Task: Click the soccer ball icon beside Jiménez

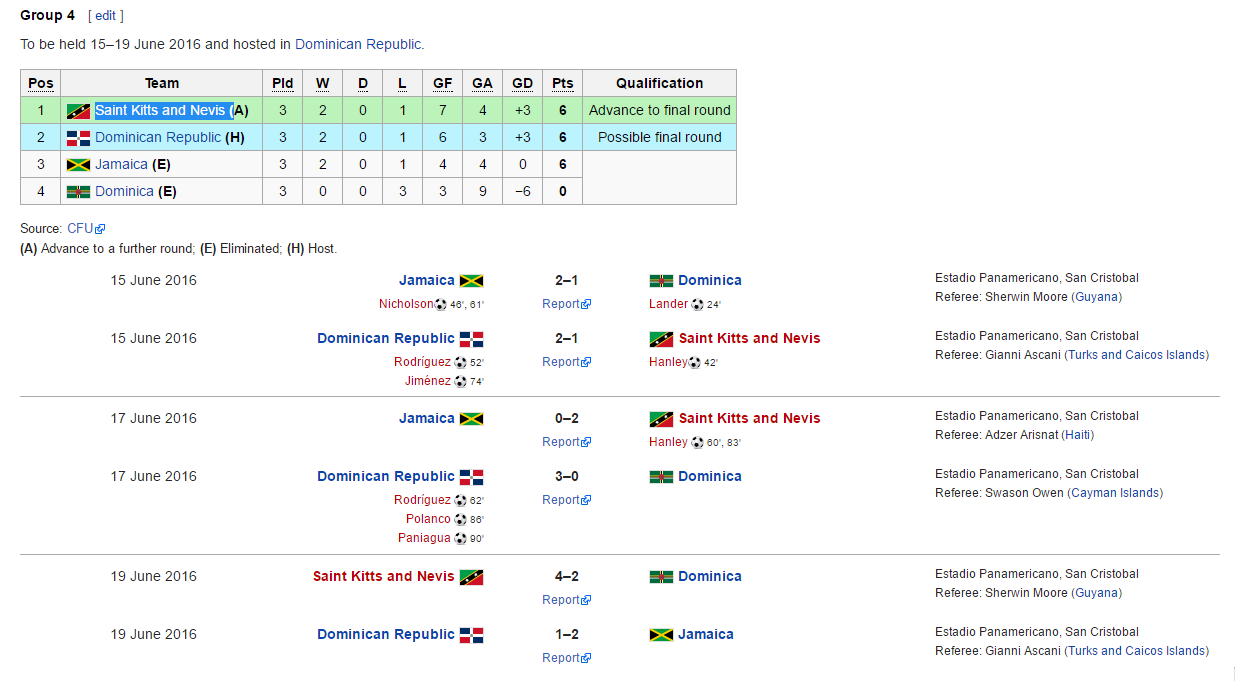Action: click(460, 381)
